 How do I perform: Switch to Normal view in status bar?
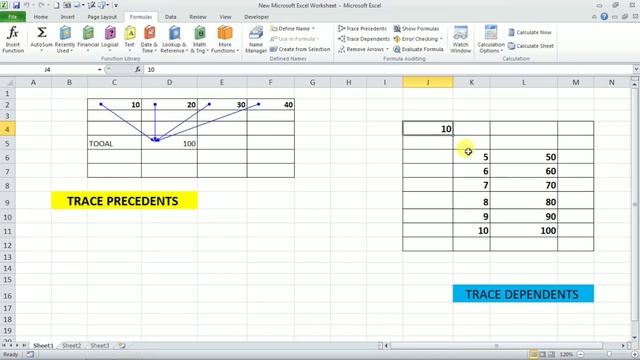(533, 354)
